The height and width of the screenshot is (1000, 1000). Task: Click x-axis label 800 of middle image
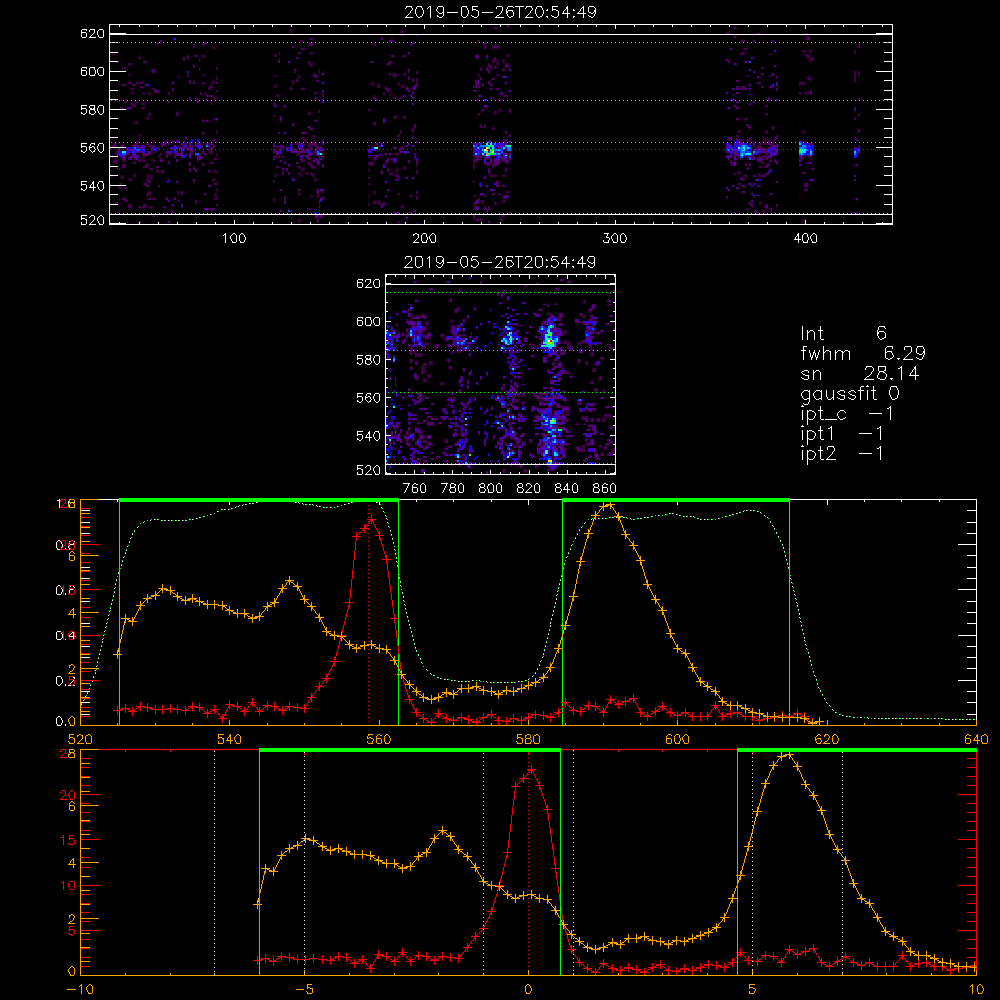(490, 489)
